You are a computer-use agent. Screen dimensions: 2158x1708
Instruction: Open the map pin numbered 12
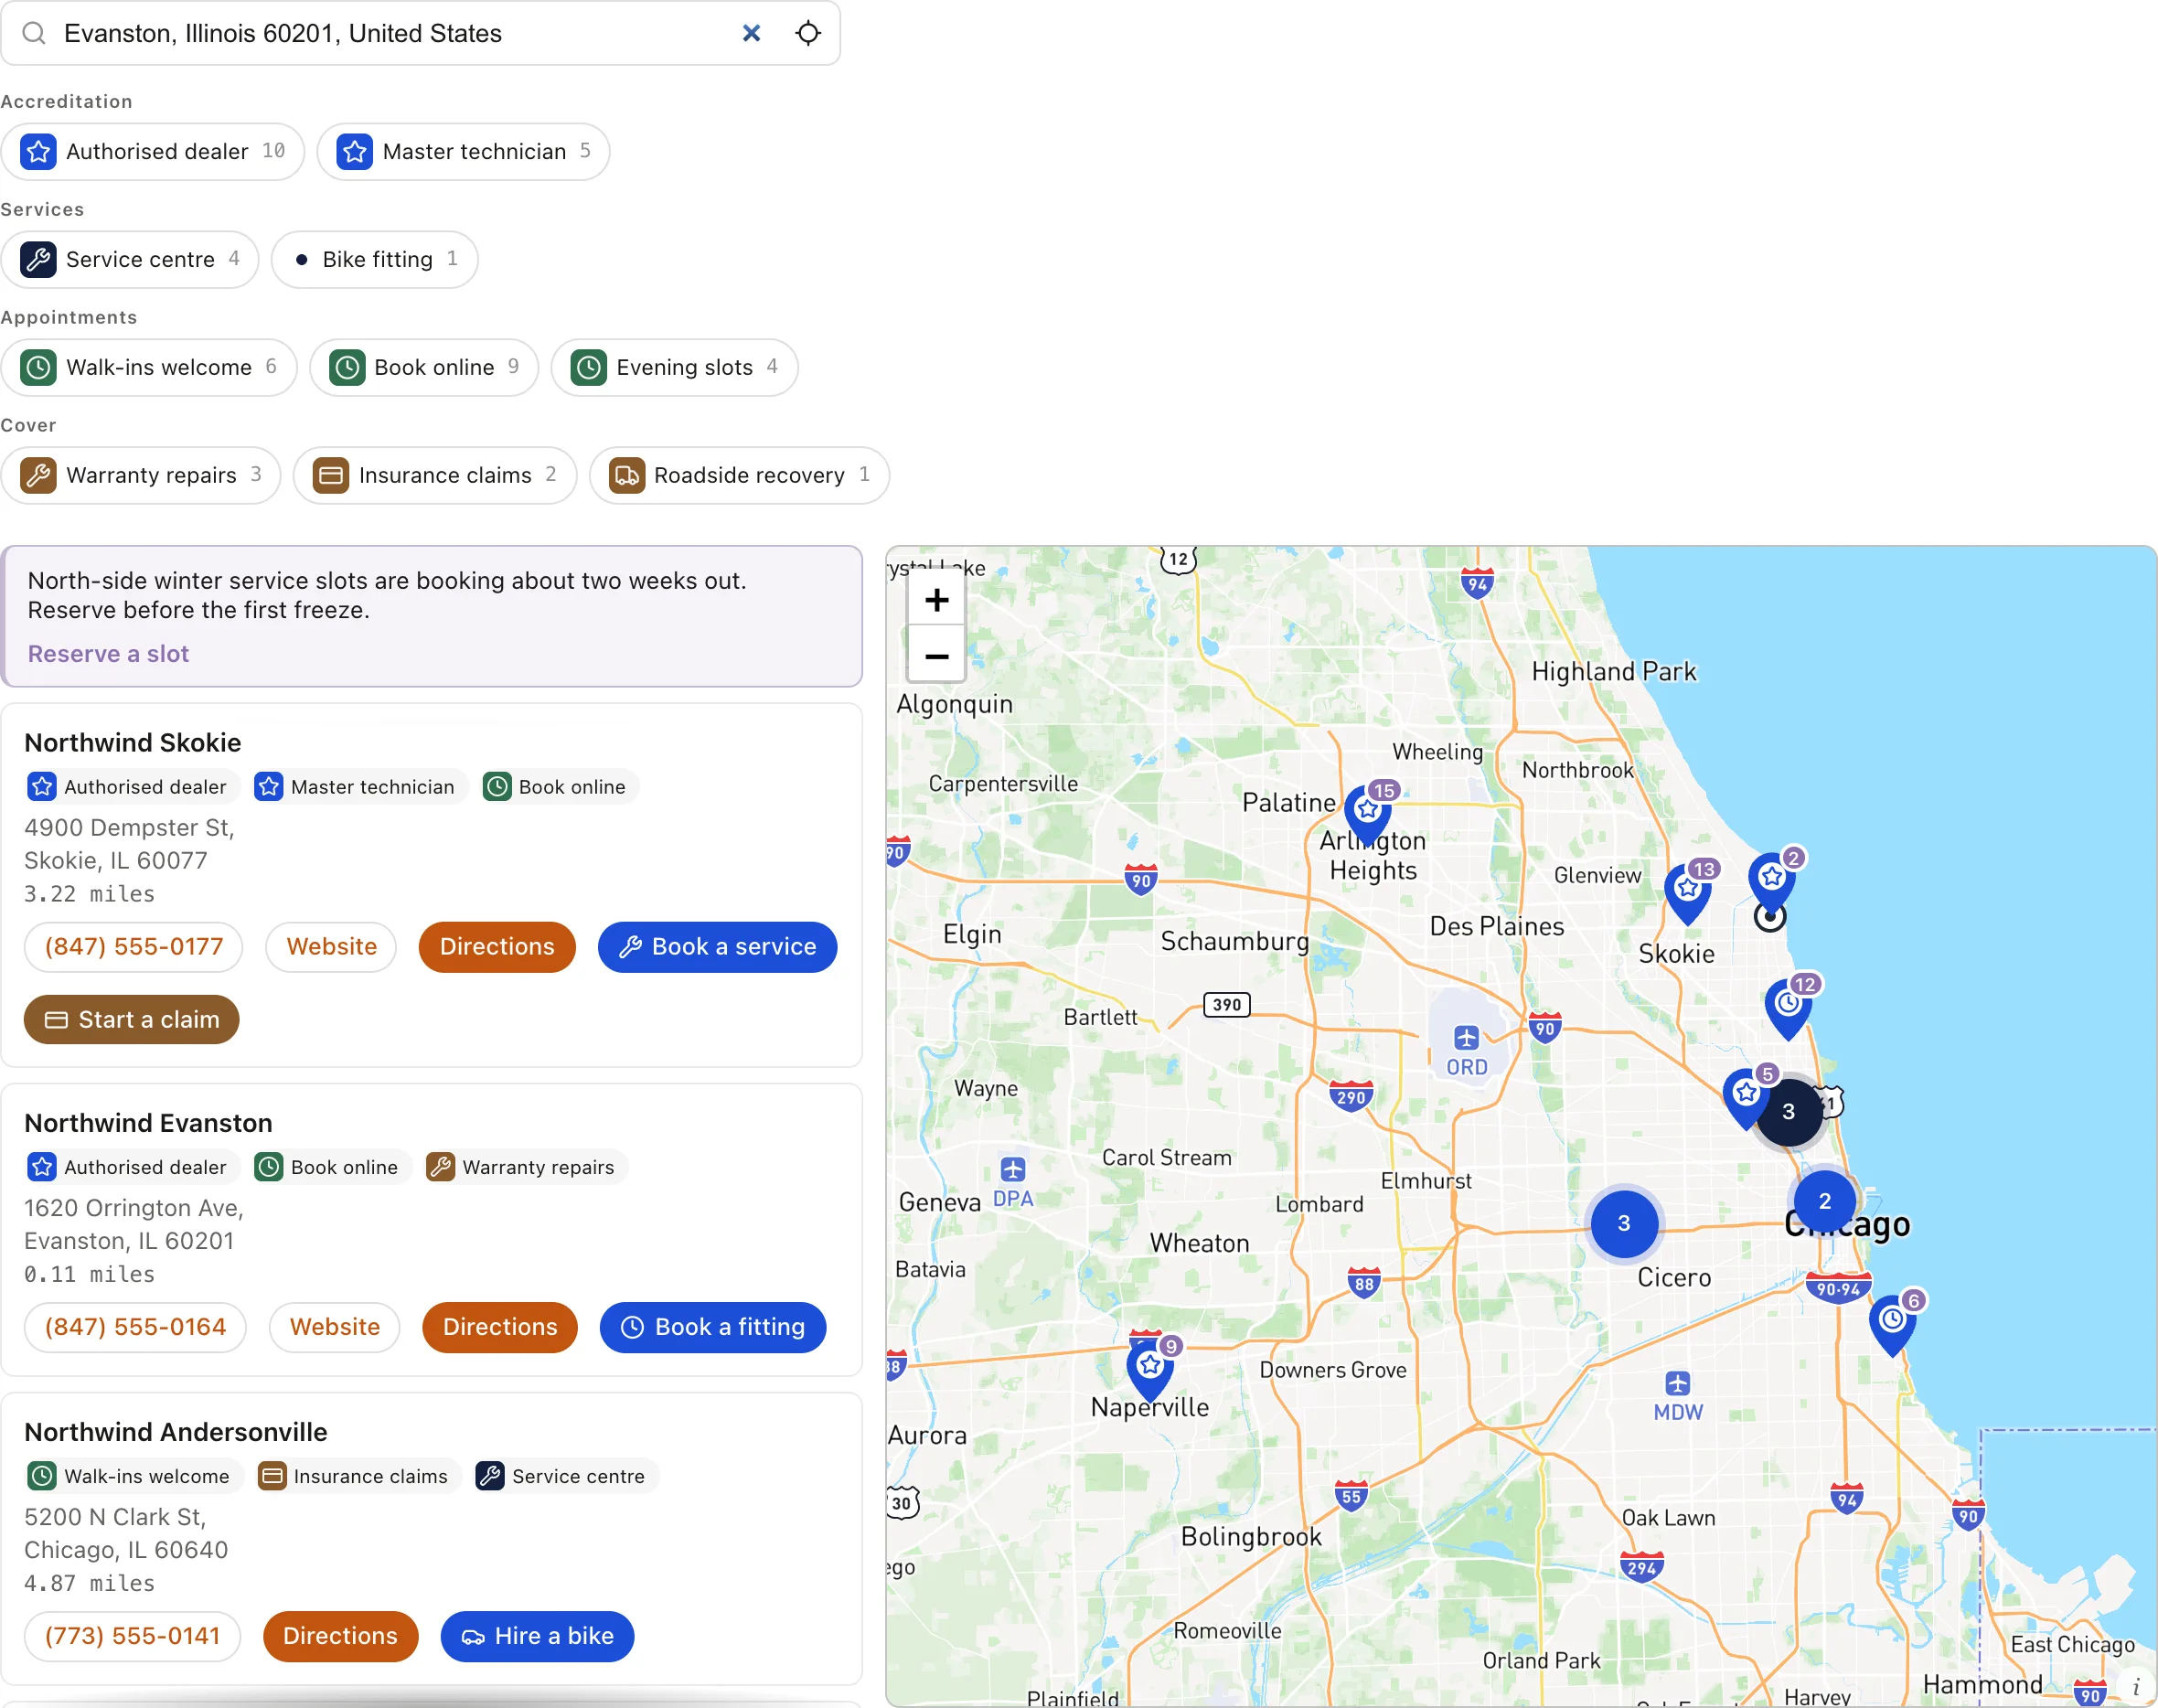coord(1789,1007)
